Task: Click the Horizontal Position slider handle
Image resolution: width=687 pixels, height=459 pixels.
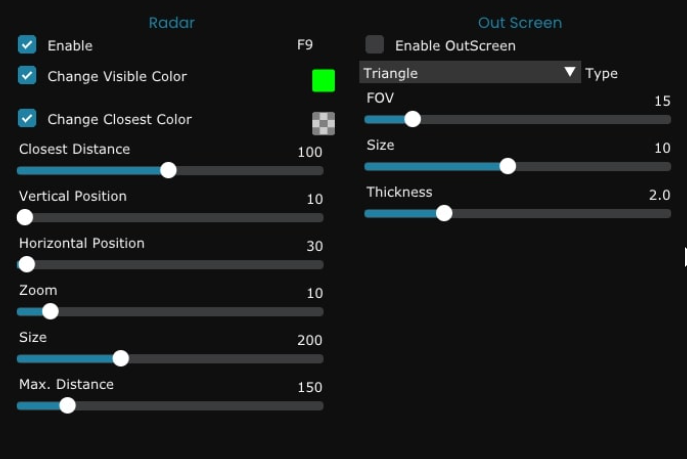Action: tap(27, 264)
